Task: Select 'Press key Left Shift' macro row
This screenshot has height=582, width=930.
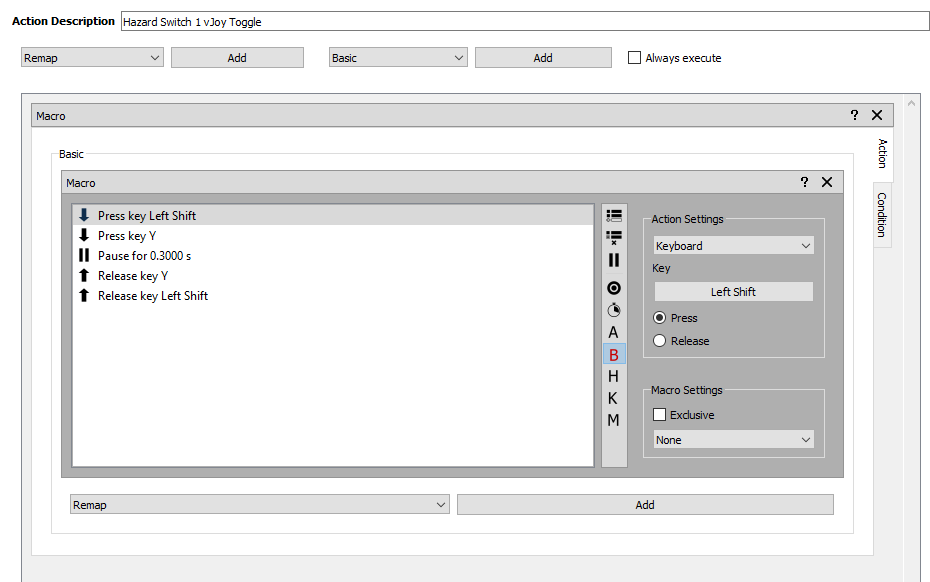Action: coord(333,215)
